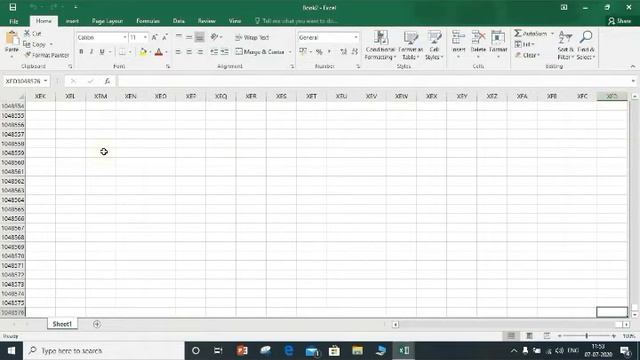Open the Name Box dropdown arrow

[x=45, y=81]
